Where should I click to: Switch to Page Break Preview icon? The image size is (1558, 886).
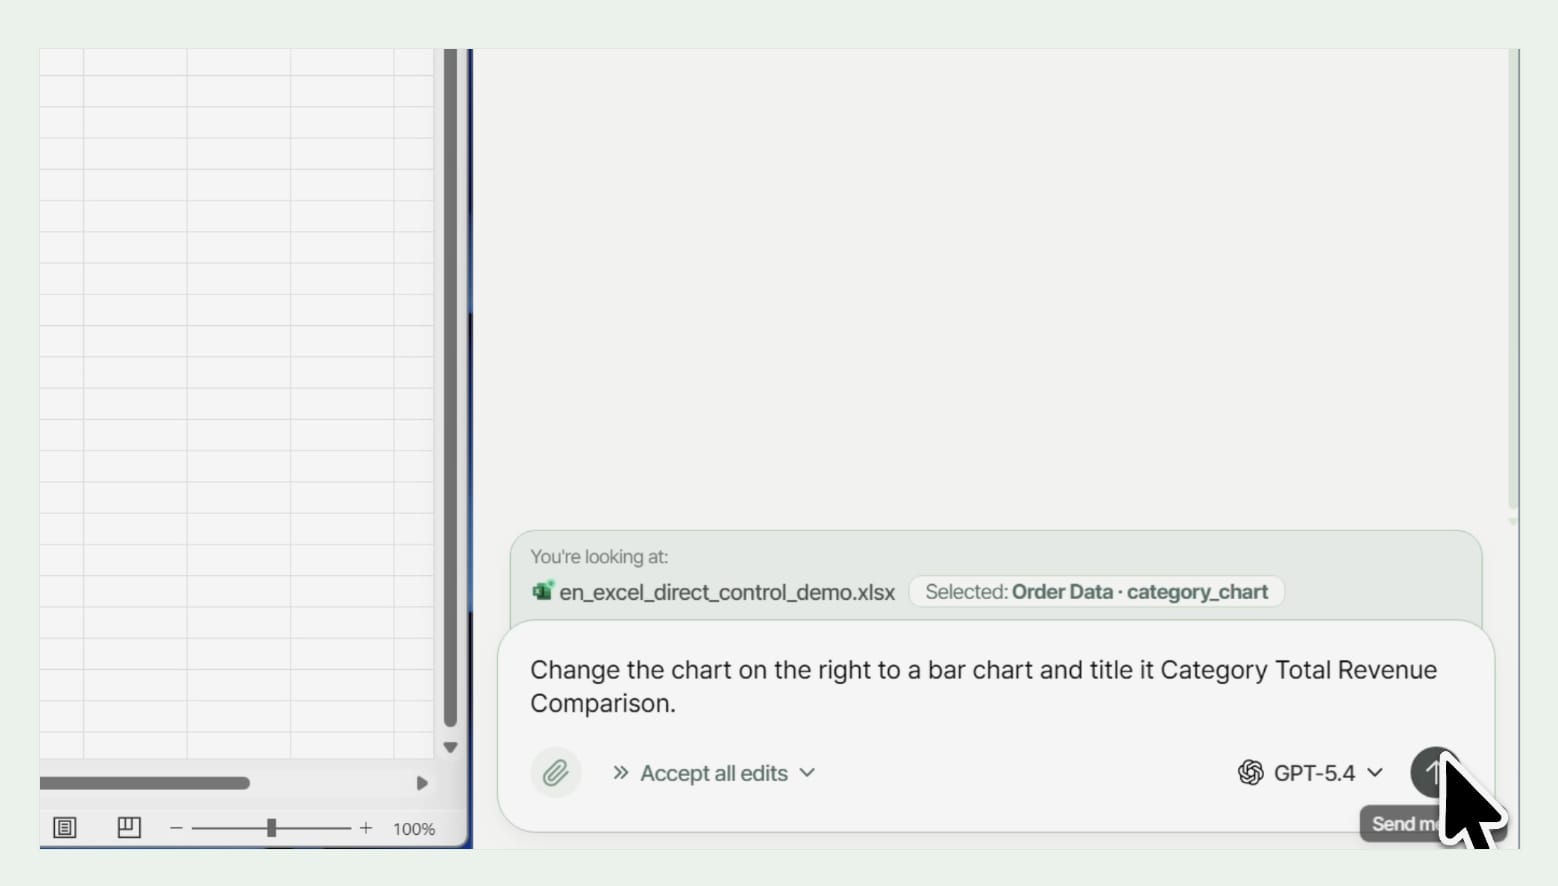pos(129,828)
